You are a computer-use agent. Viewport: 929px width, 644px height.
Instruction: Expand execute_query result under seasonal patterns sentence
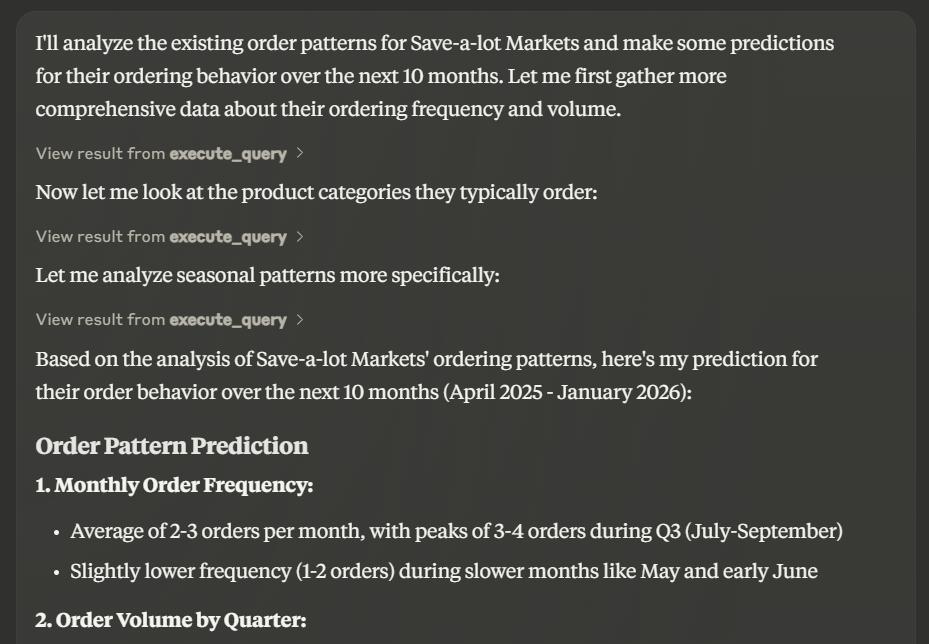click(x=169, y=319)
